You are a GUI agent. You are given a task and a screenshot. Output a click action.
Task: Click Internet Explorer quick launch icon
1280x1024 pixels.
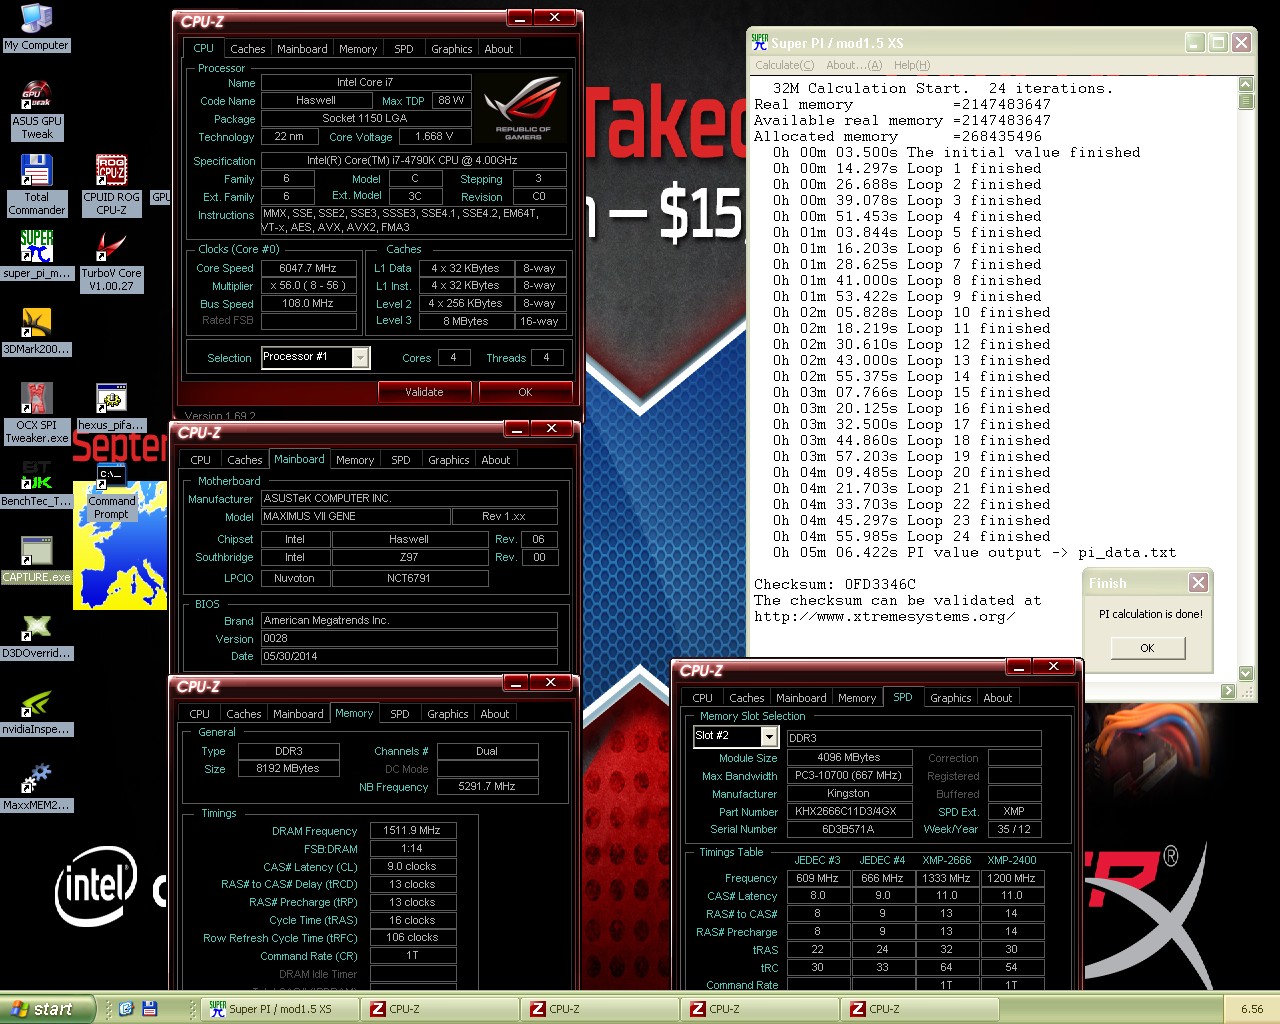click(x=126, y=1009)
